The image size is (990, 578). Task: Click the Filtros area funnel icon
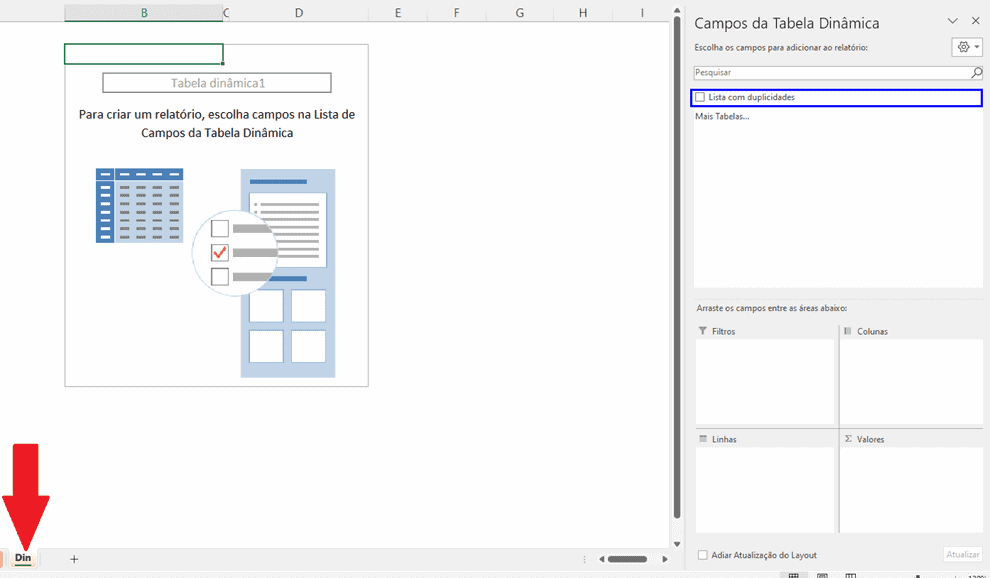tap(703, 331)
